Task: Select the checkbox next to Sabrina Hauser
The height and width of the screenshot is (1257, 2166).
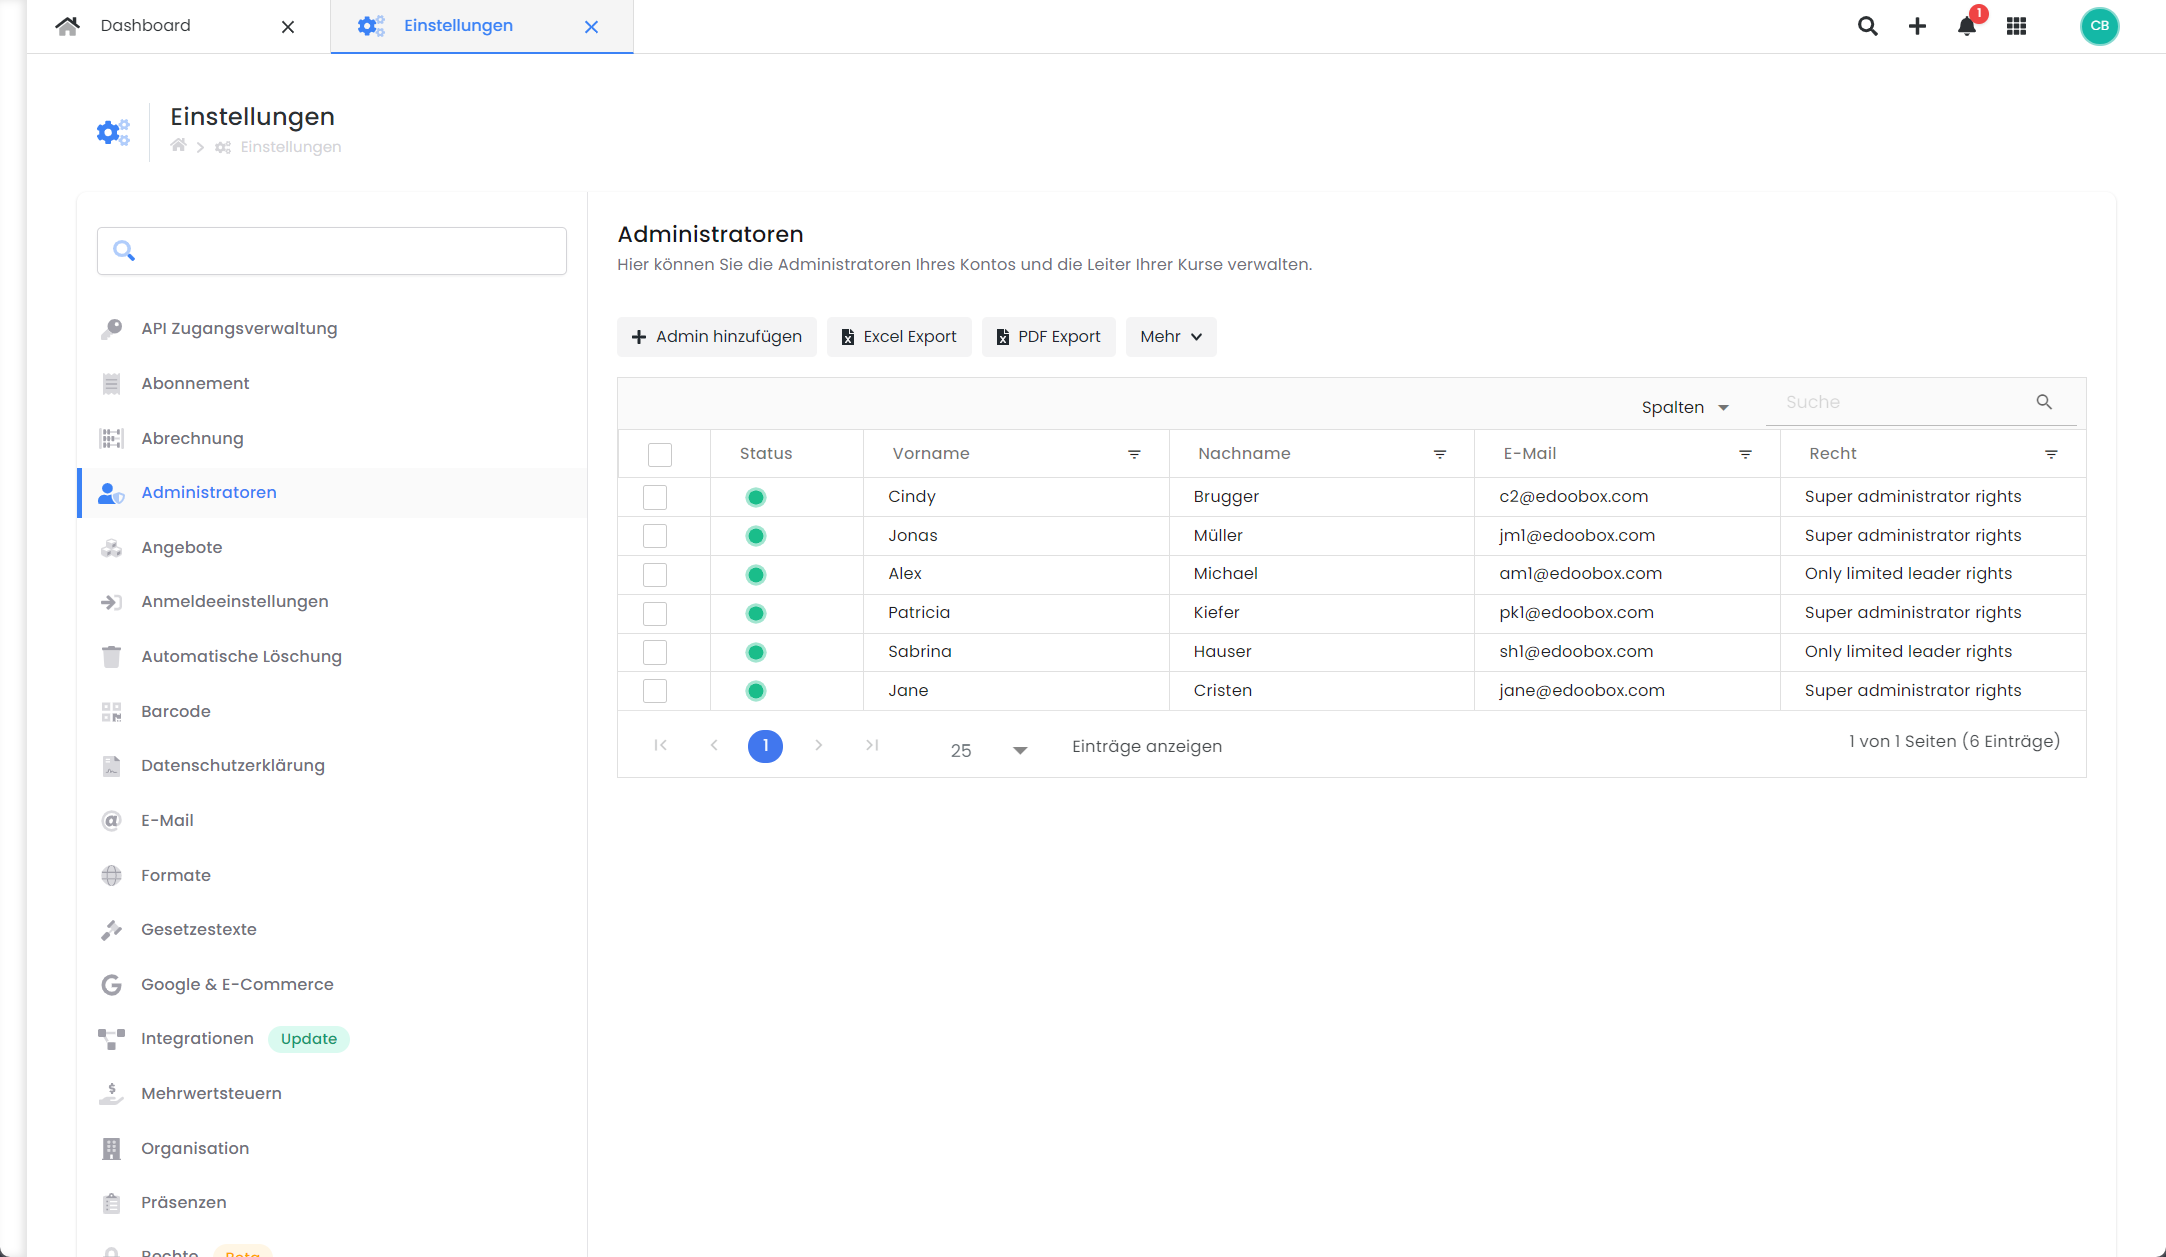Action: click(x=655, y=652)
